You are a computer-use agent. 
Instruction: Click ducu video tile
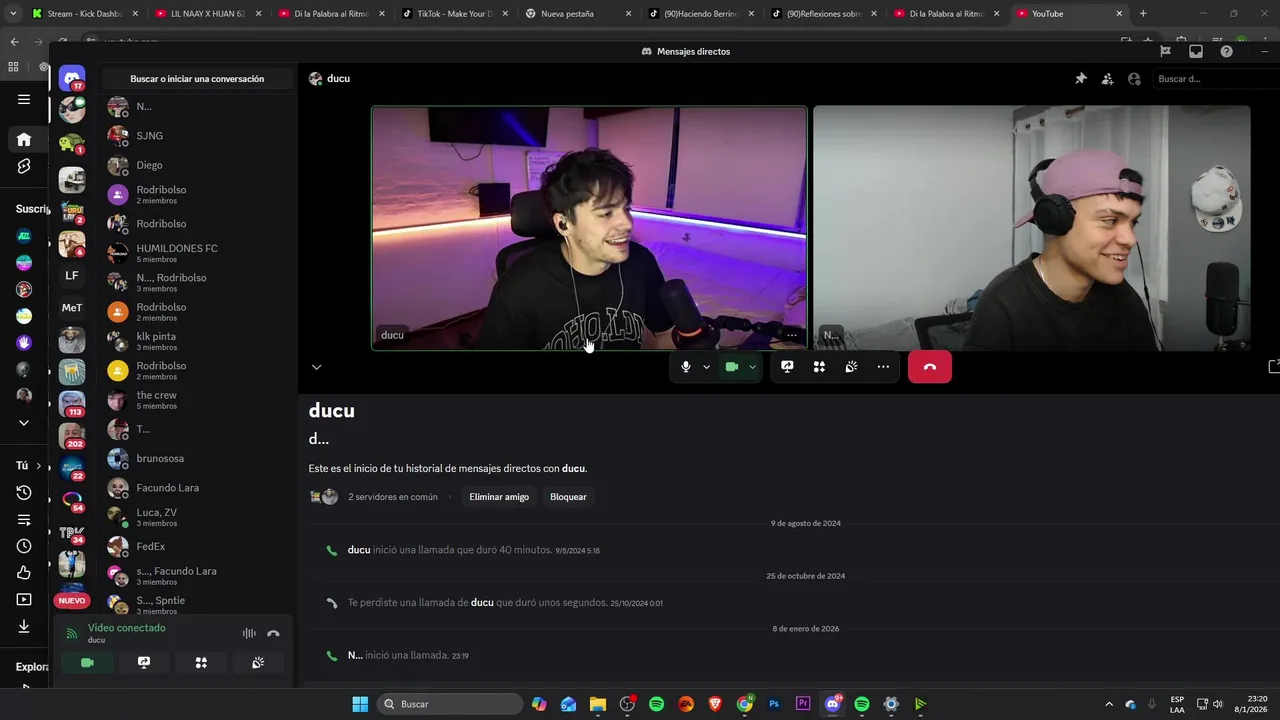pyautogui.click(x=589, y=228)
